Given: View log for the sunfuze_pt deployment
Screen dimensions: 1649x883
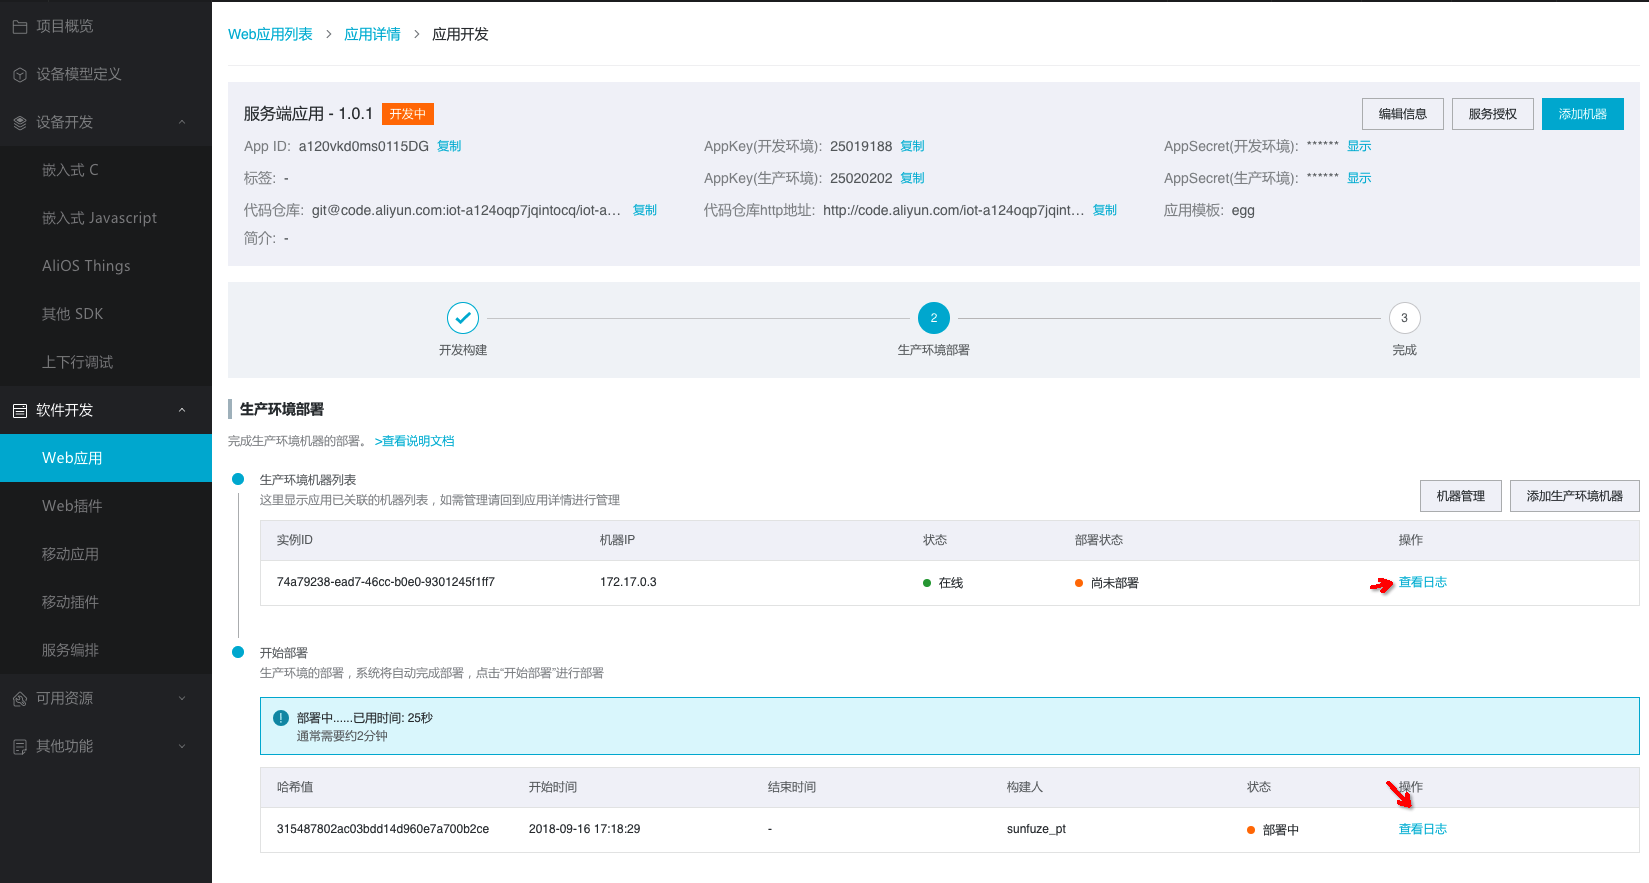Looking at the screenshot, I should [x=1422, y=829].
